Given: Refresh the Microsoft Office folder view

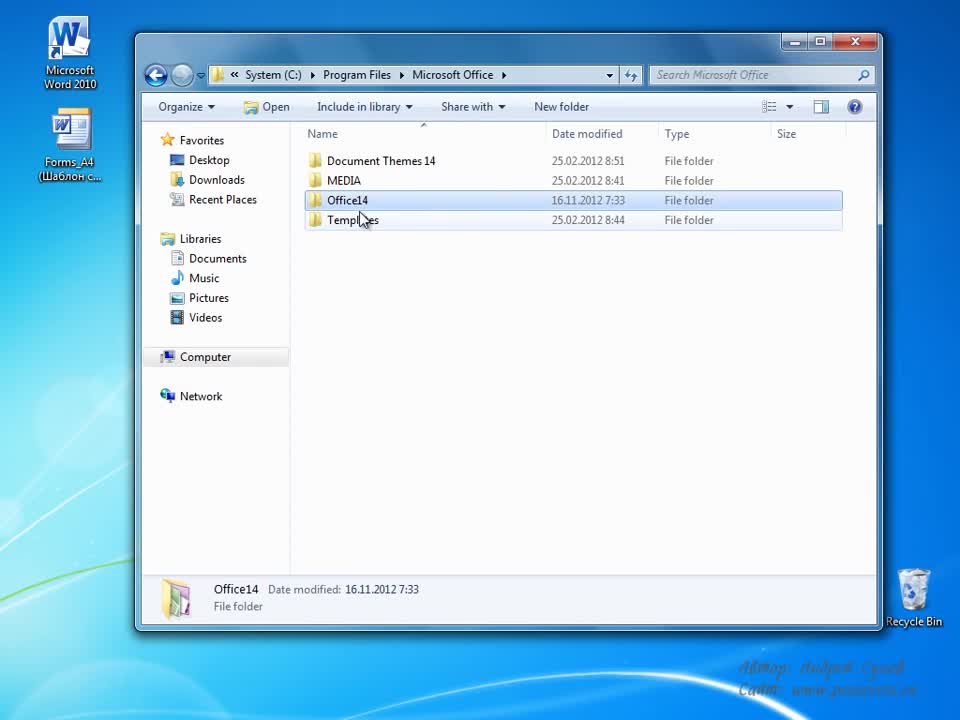Looking at the screenshot, I should (631, 75).
